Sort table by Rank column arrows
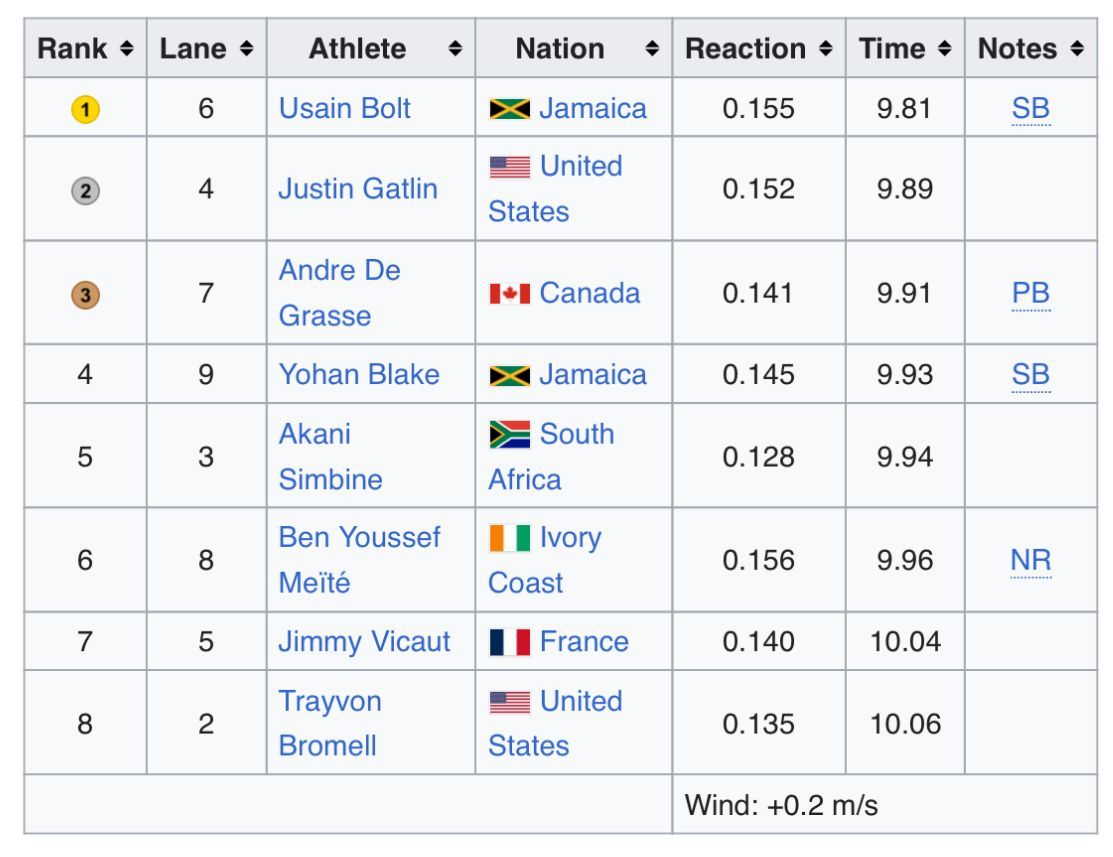1113x857 pixels. coord(126,49)
